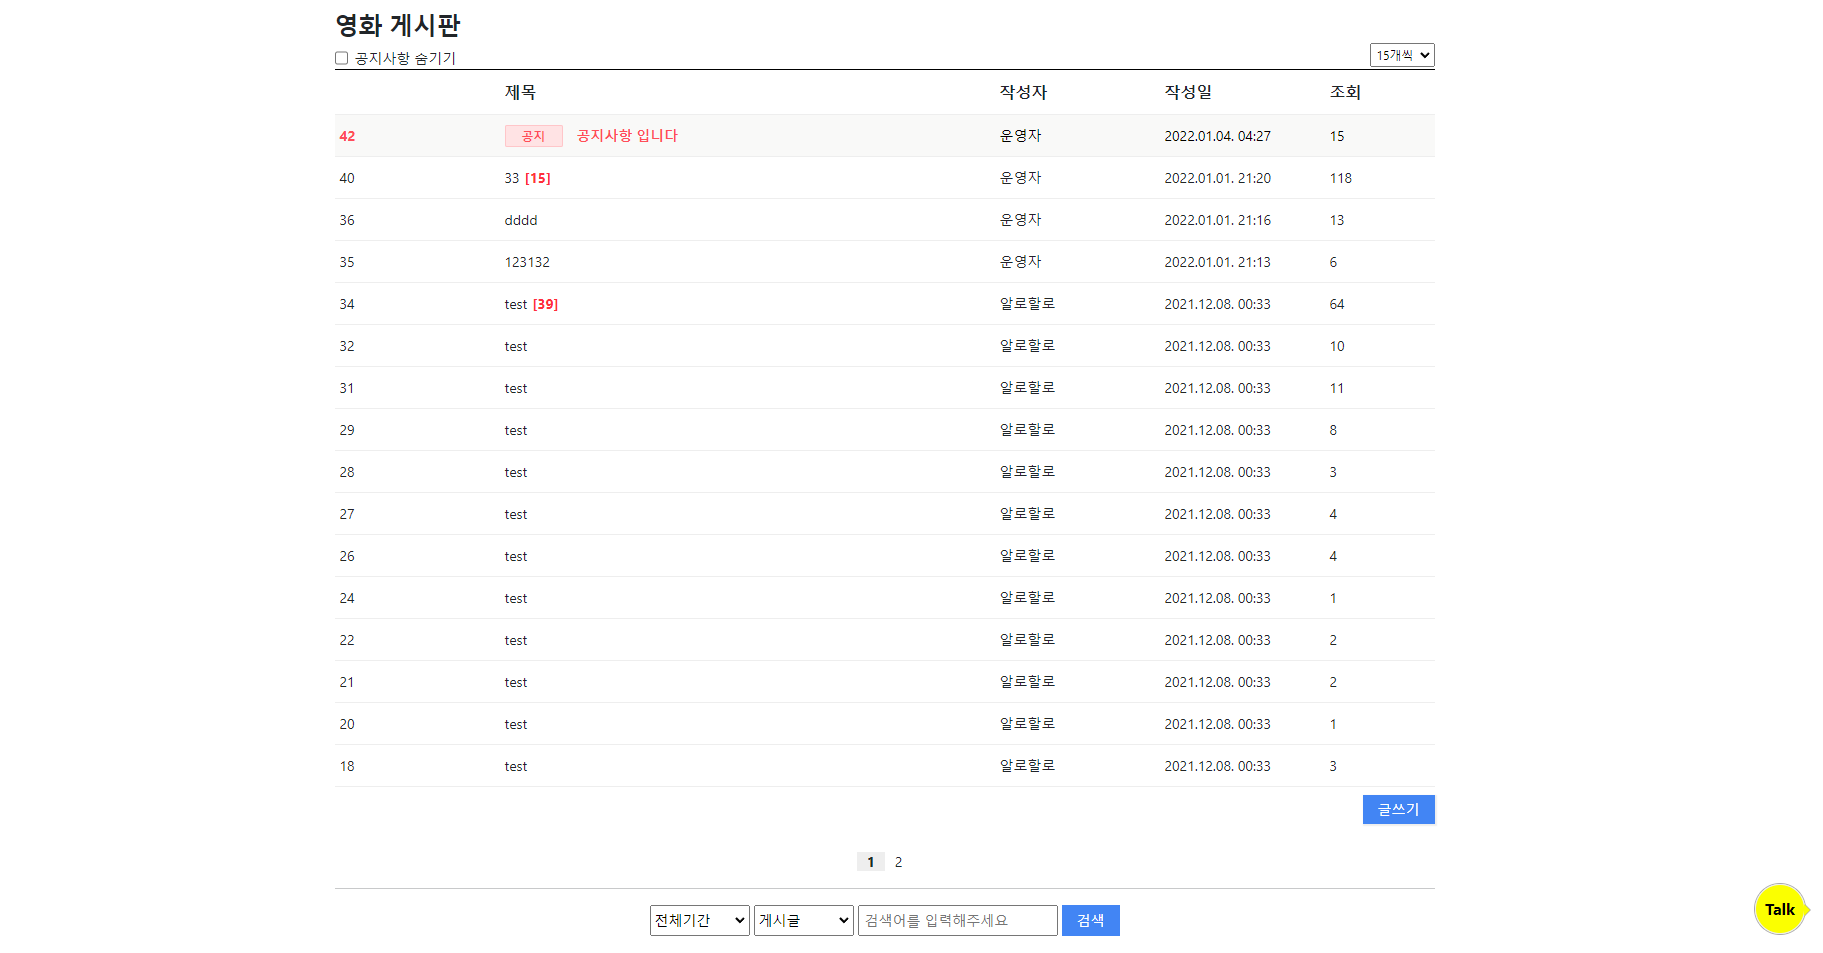Open the 전체기간 period filter dropdown
This screenshot has height=953, width=1823.
(x=698, y=920)
